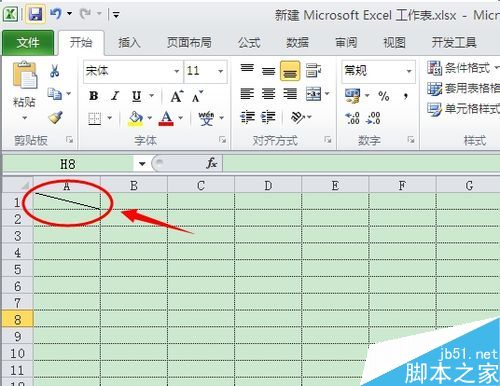Image resolution: width=500 pixels, height=386 pixels.
Task: Expand the Name Box dropdown arrow
Action: click(142, 164)
